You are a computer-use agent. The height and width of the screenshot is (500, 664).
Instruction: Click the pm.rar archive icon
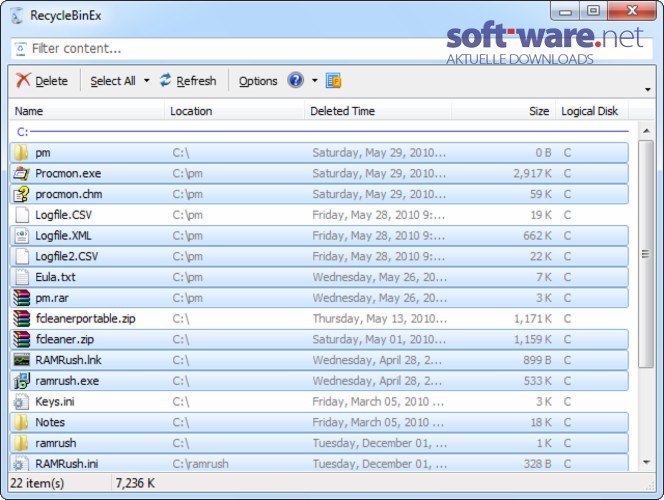tap(22, 298)
